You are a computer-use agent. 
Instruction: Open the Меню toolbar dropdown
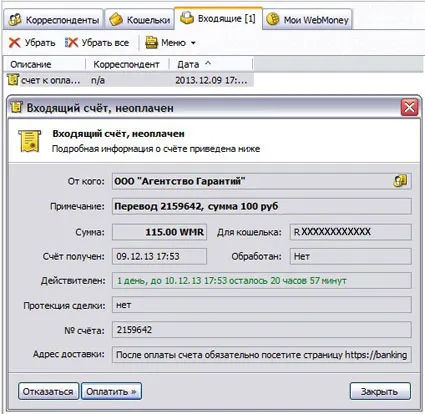tap(170, 43)
